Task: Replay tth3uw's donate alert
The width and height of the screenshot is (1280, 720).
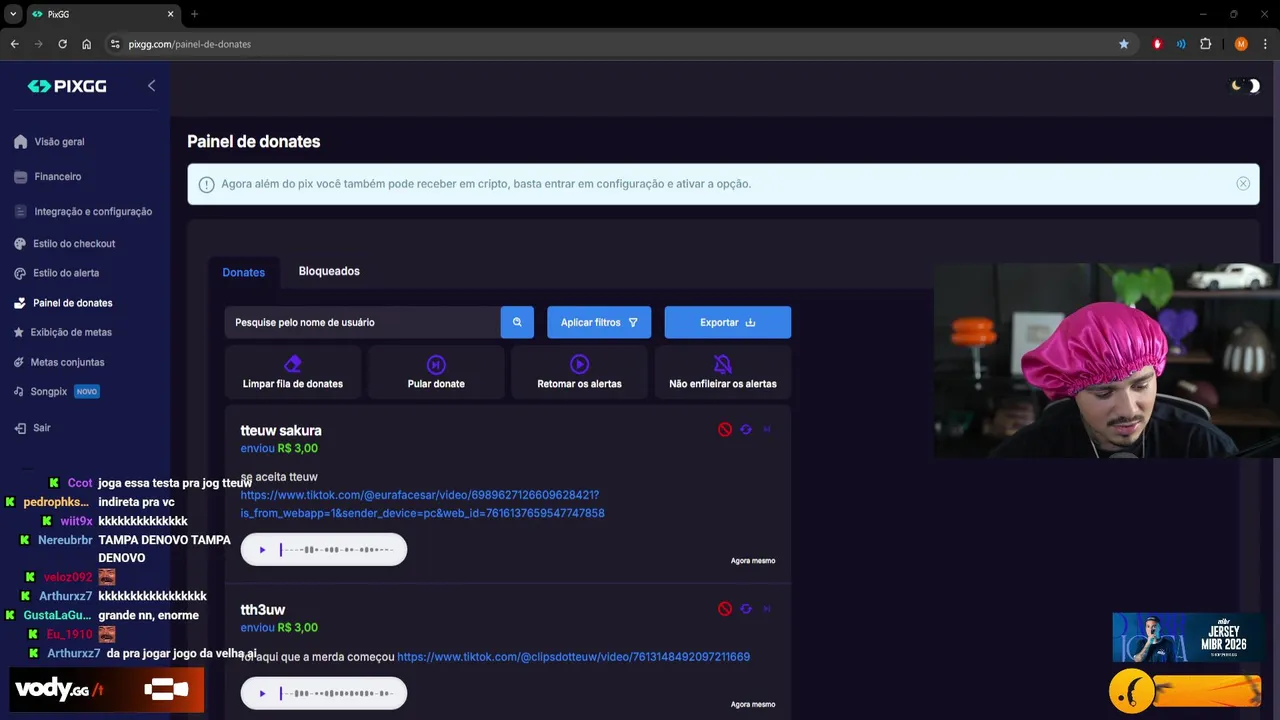Action: pyautogui.click(x=746, y=608)
